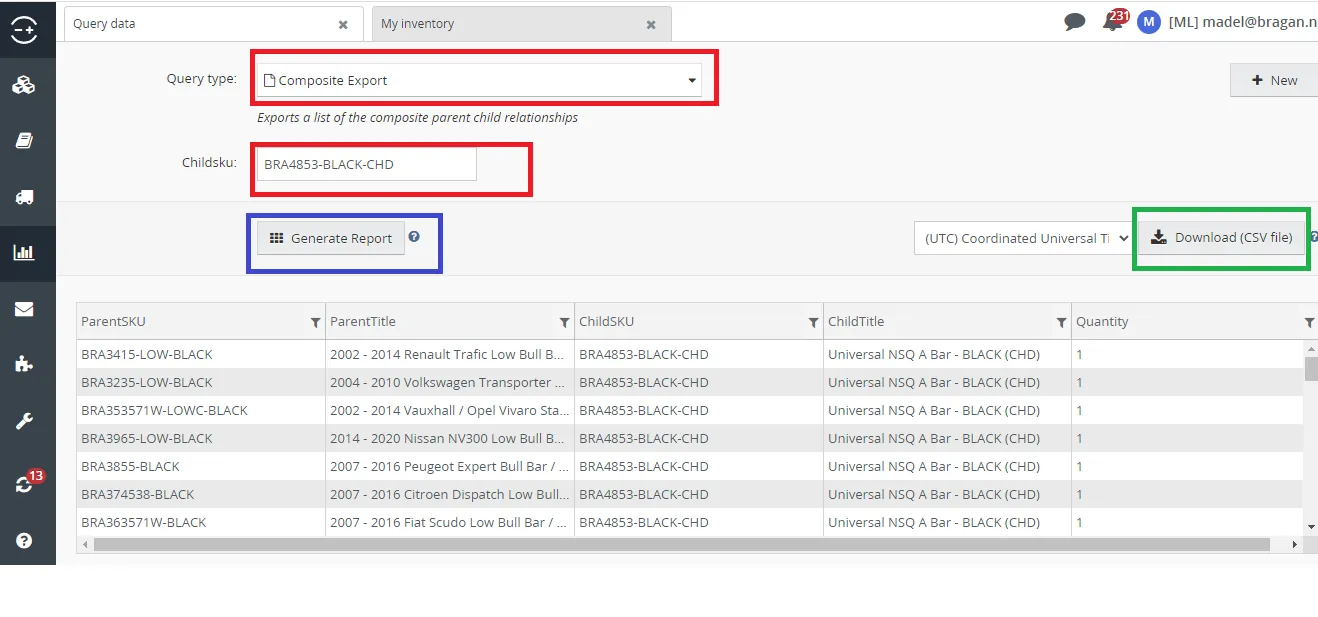Click the horizontal scrollbar thumb of the table
This screenshot has width=1318, height=617.
682,545
